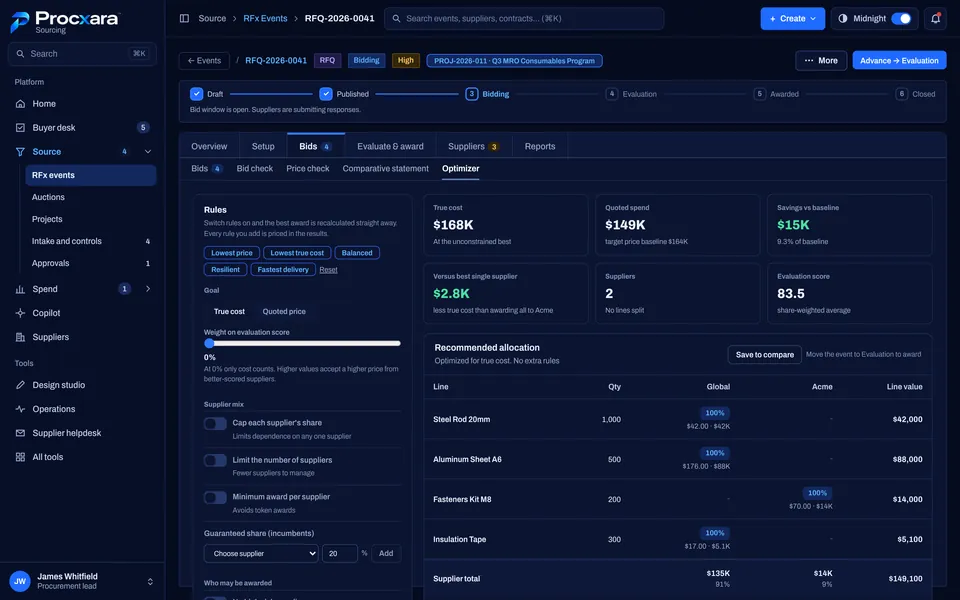
Task: Click the guaranteed share percent field
Action: click(340, 553)
